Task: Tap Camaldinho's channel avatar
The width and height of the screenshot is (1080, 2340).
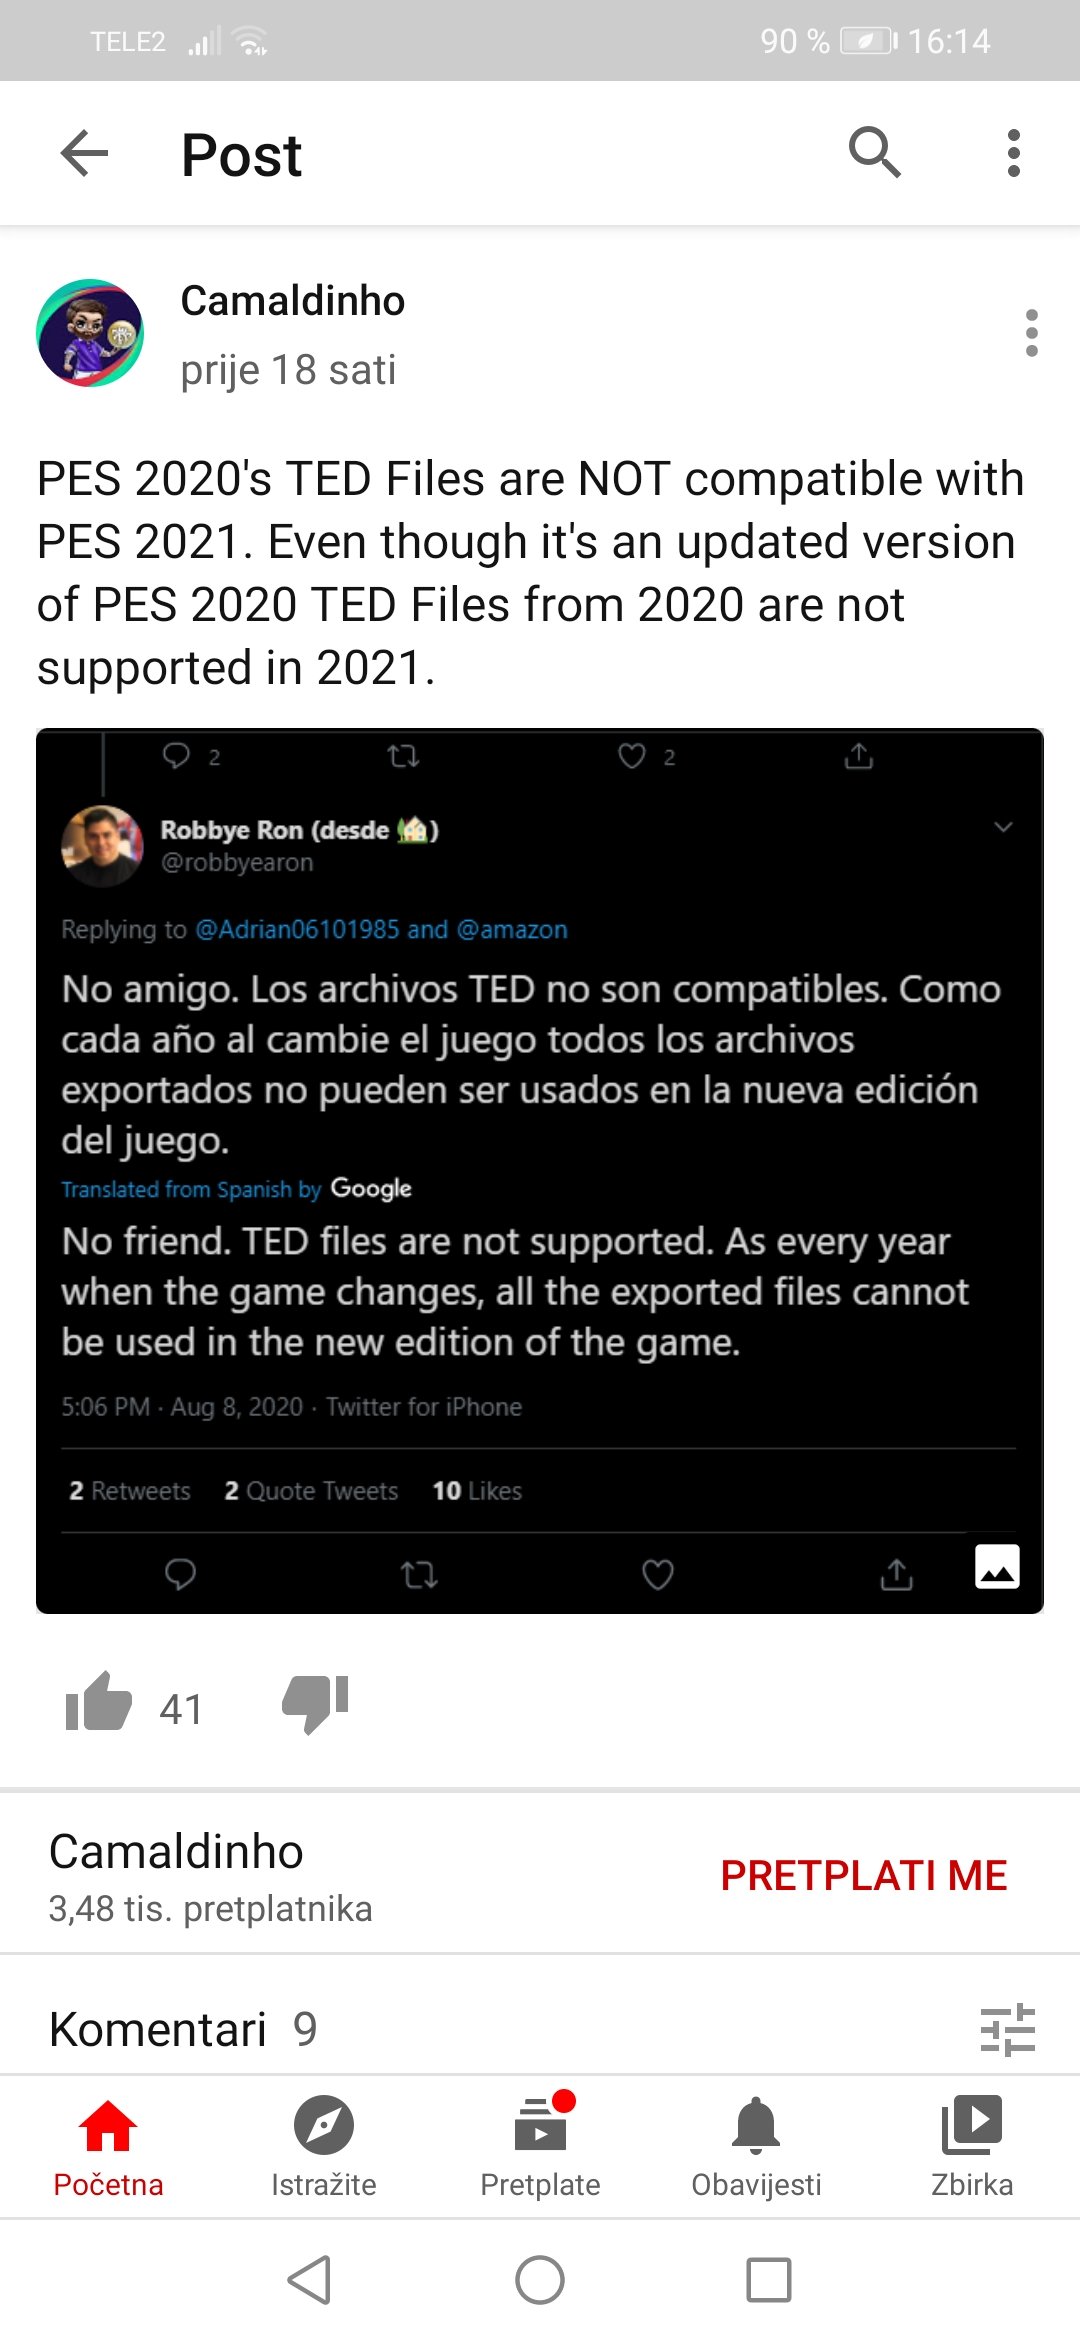Action: click(x=90, y=333)
